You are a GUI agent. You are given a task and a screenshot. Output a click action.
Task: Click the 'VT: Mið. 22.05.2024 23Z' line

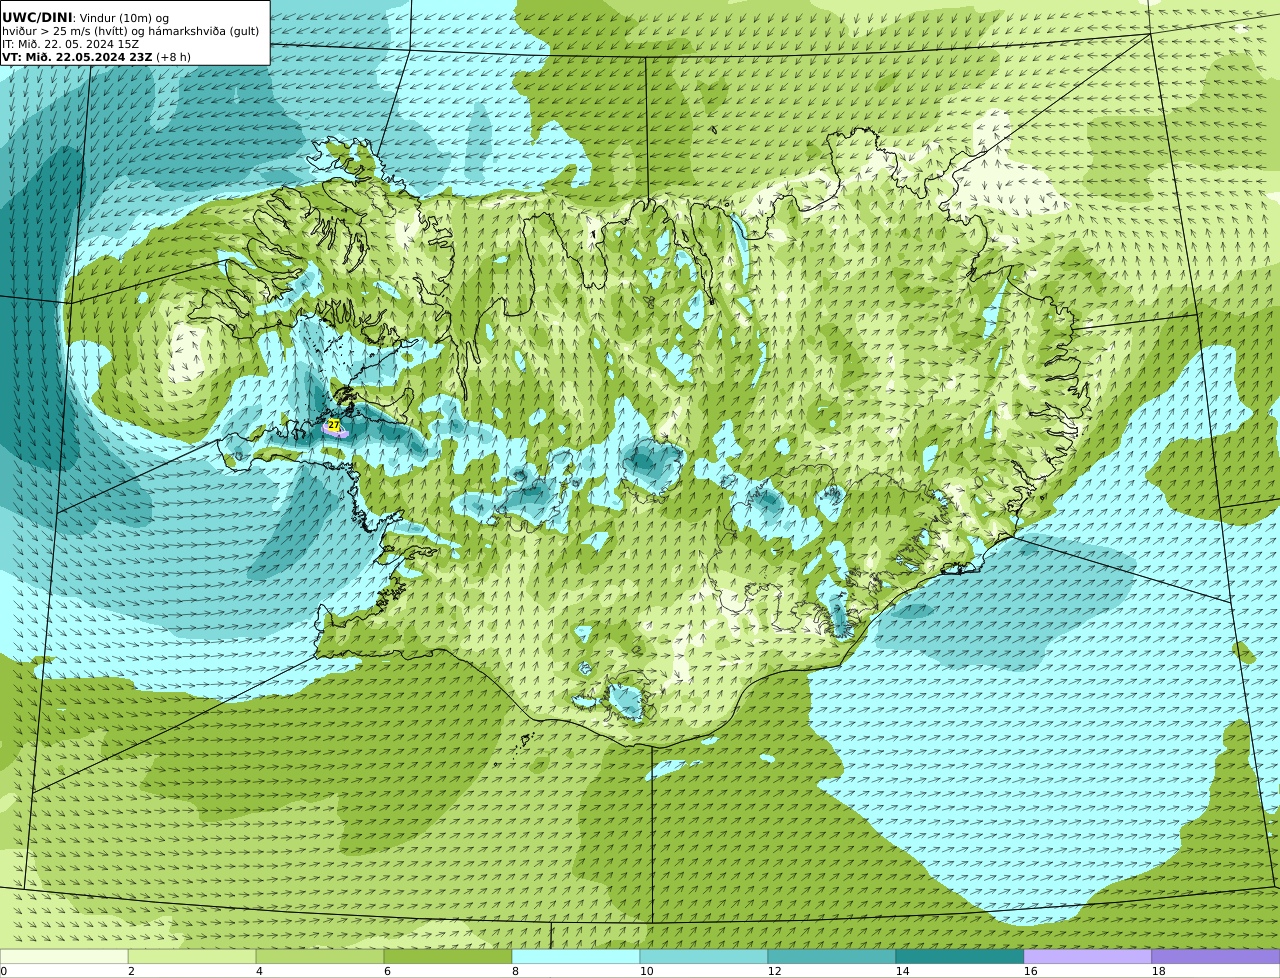point(77,57)
